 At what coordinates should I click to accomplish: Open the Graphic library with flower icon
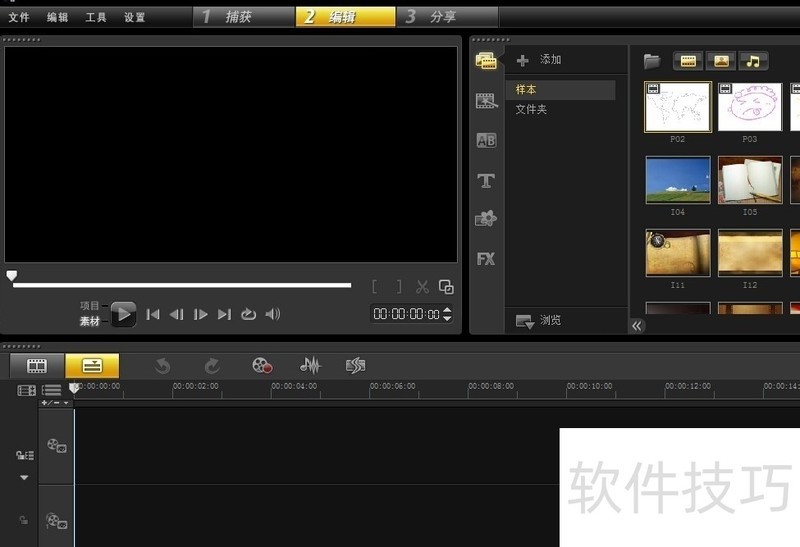pos(486,219)
